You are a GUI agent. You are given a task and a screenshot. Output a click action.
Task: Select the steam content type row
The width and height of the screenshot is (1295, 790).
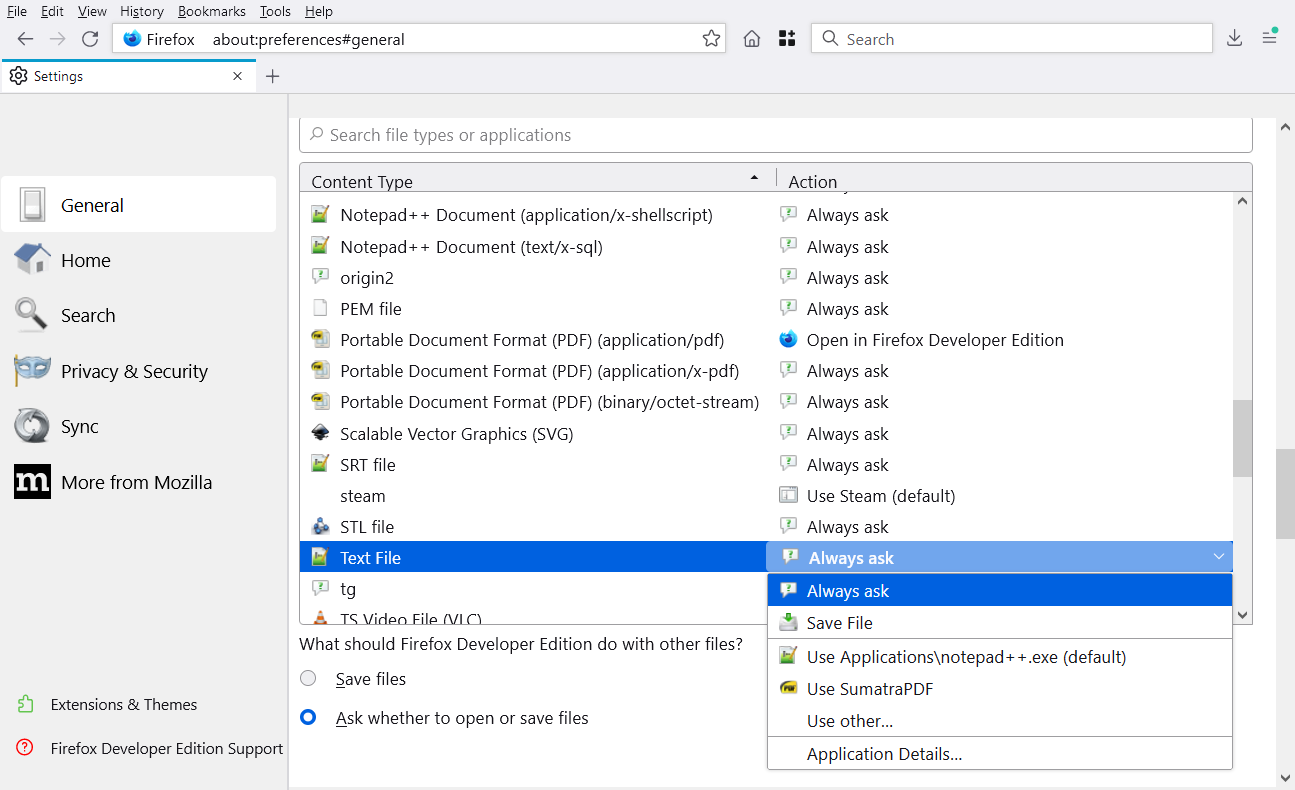766,495
